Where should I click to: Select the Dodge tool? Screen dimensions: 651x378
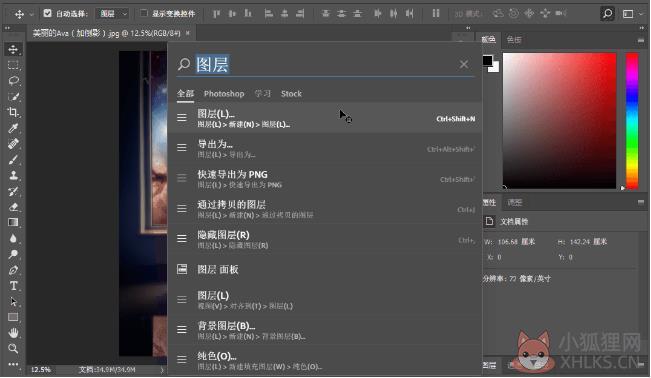13,254
